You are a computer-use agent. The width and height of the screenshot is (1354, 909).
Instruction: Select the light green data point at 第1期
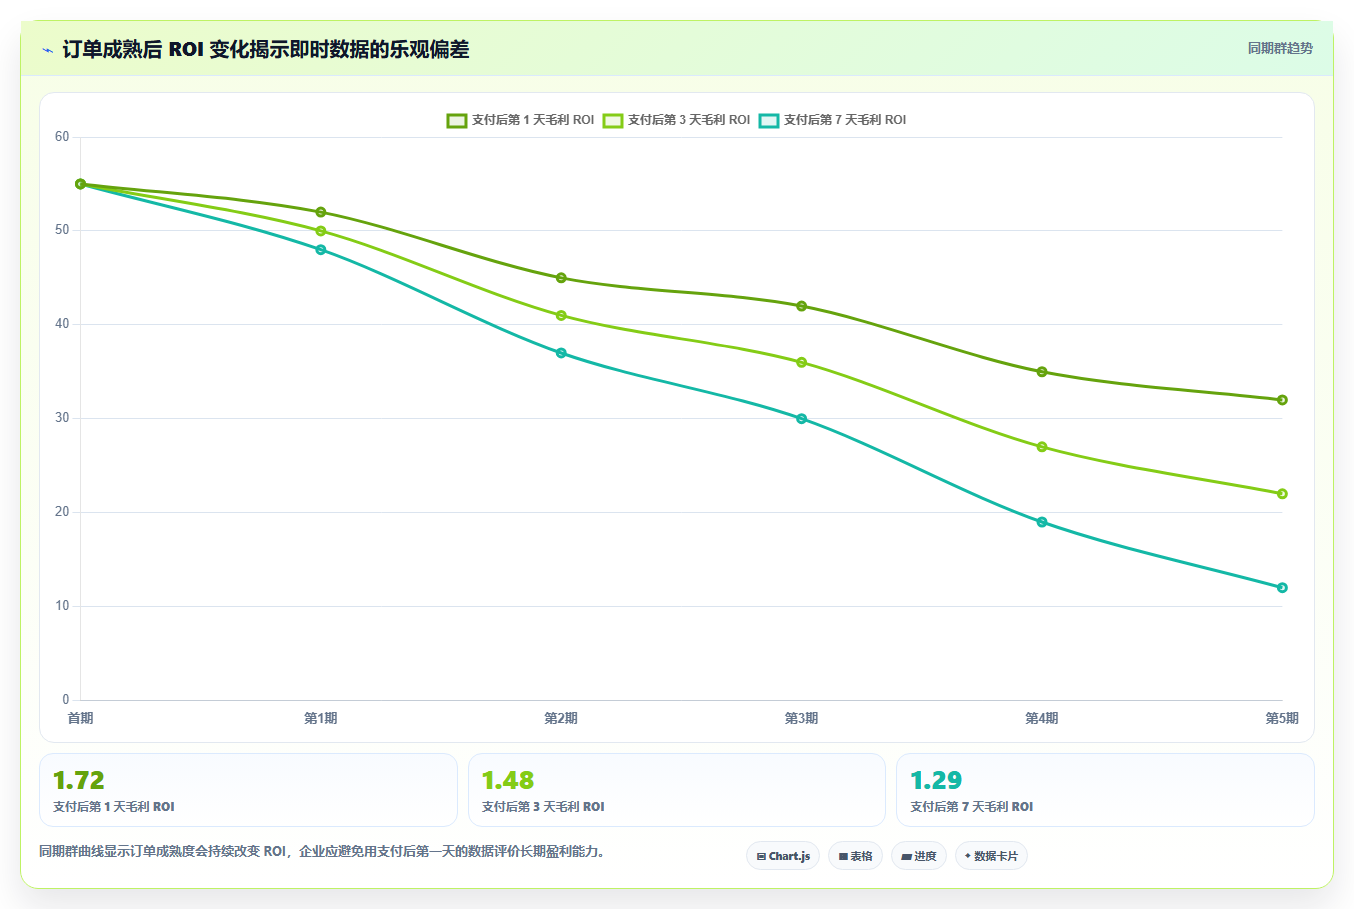(321, 231)
